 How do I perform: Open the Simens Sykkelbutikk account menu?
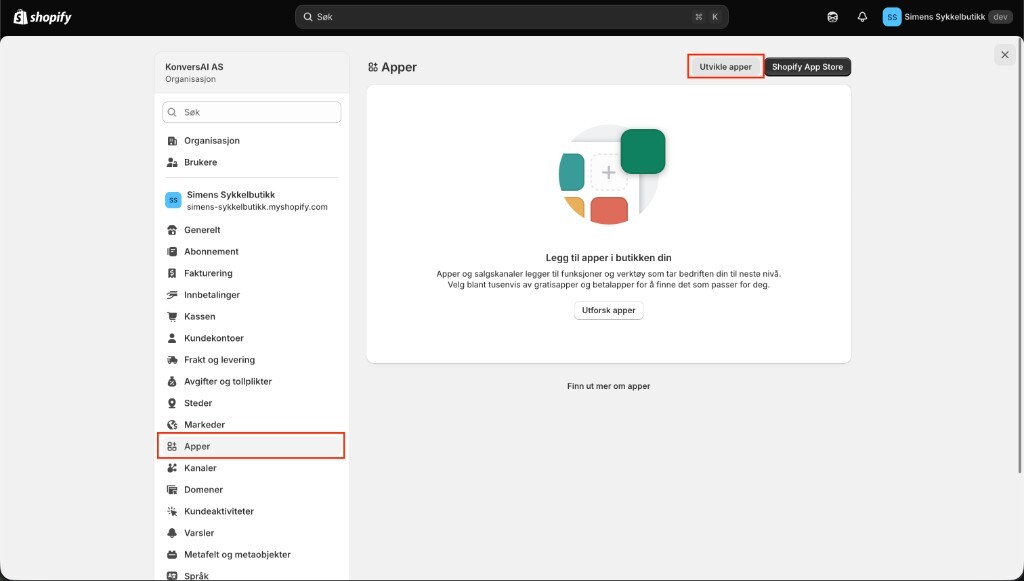coord(948,17)
